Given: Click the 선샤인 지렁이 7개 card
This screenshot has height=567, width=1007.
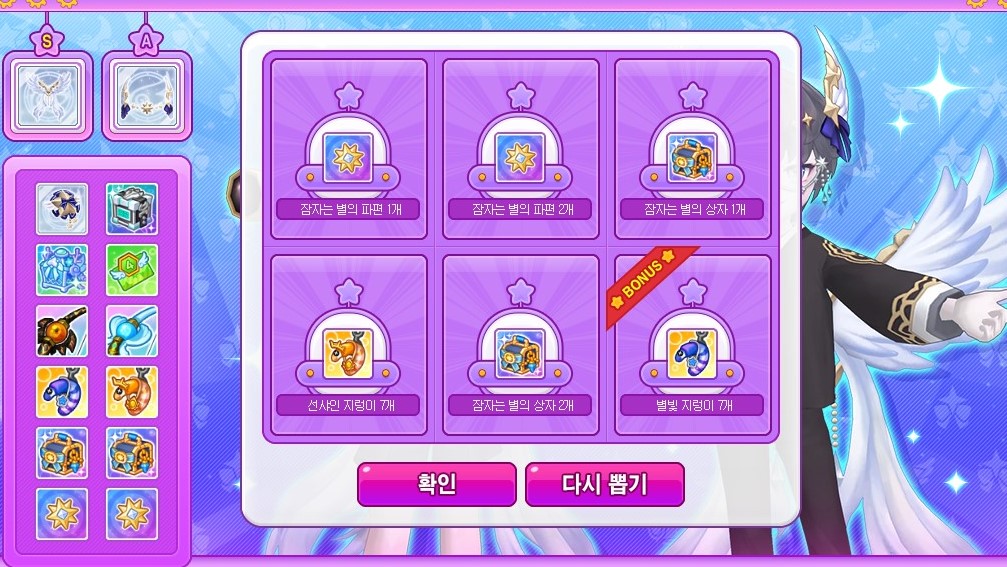Looking at the screenshot, I should (x=349, y=345).
